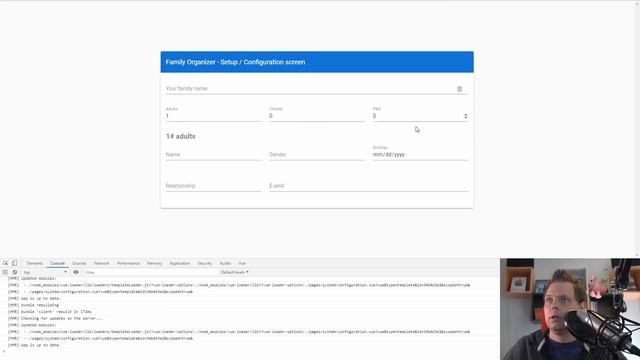Switch to the Performance tab
The width and height of the screenshot is (640, 360).
pyautogui.click(x=128, y=263)
